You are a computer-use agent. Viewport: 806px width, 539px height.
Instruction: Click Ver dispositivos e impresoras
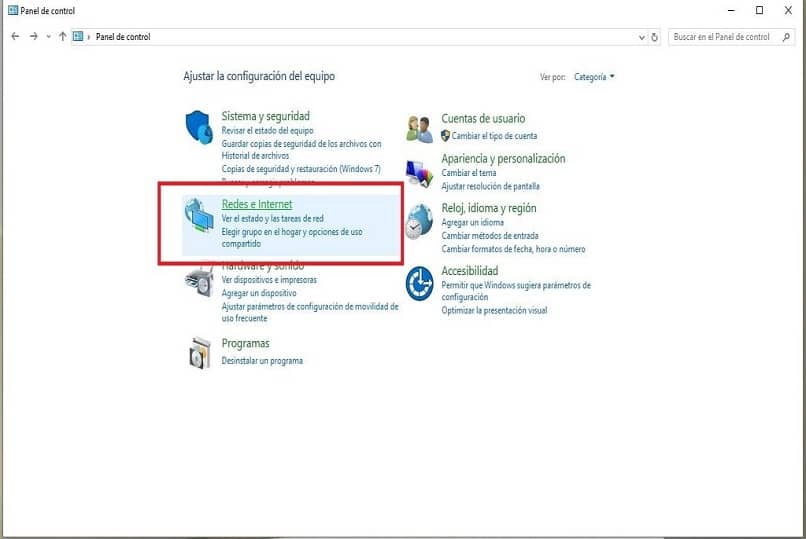click(269, 280)
